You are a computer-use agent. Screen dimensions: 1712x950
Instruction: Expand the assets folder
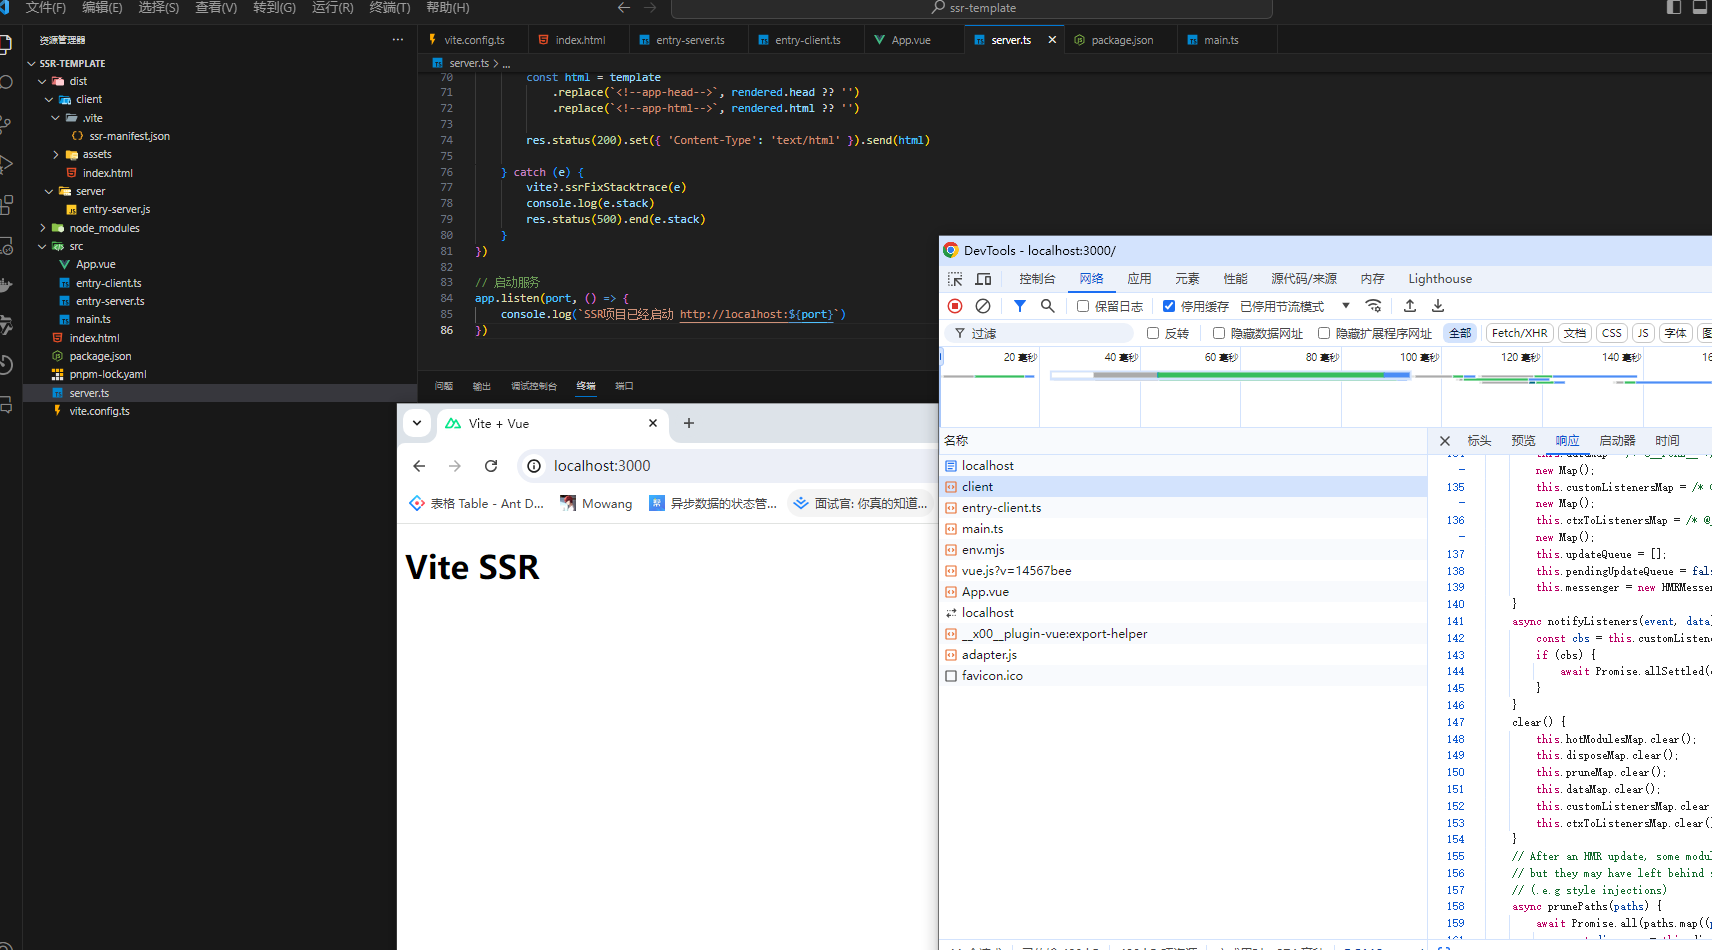[x=55, y=155]
